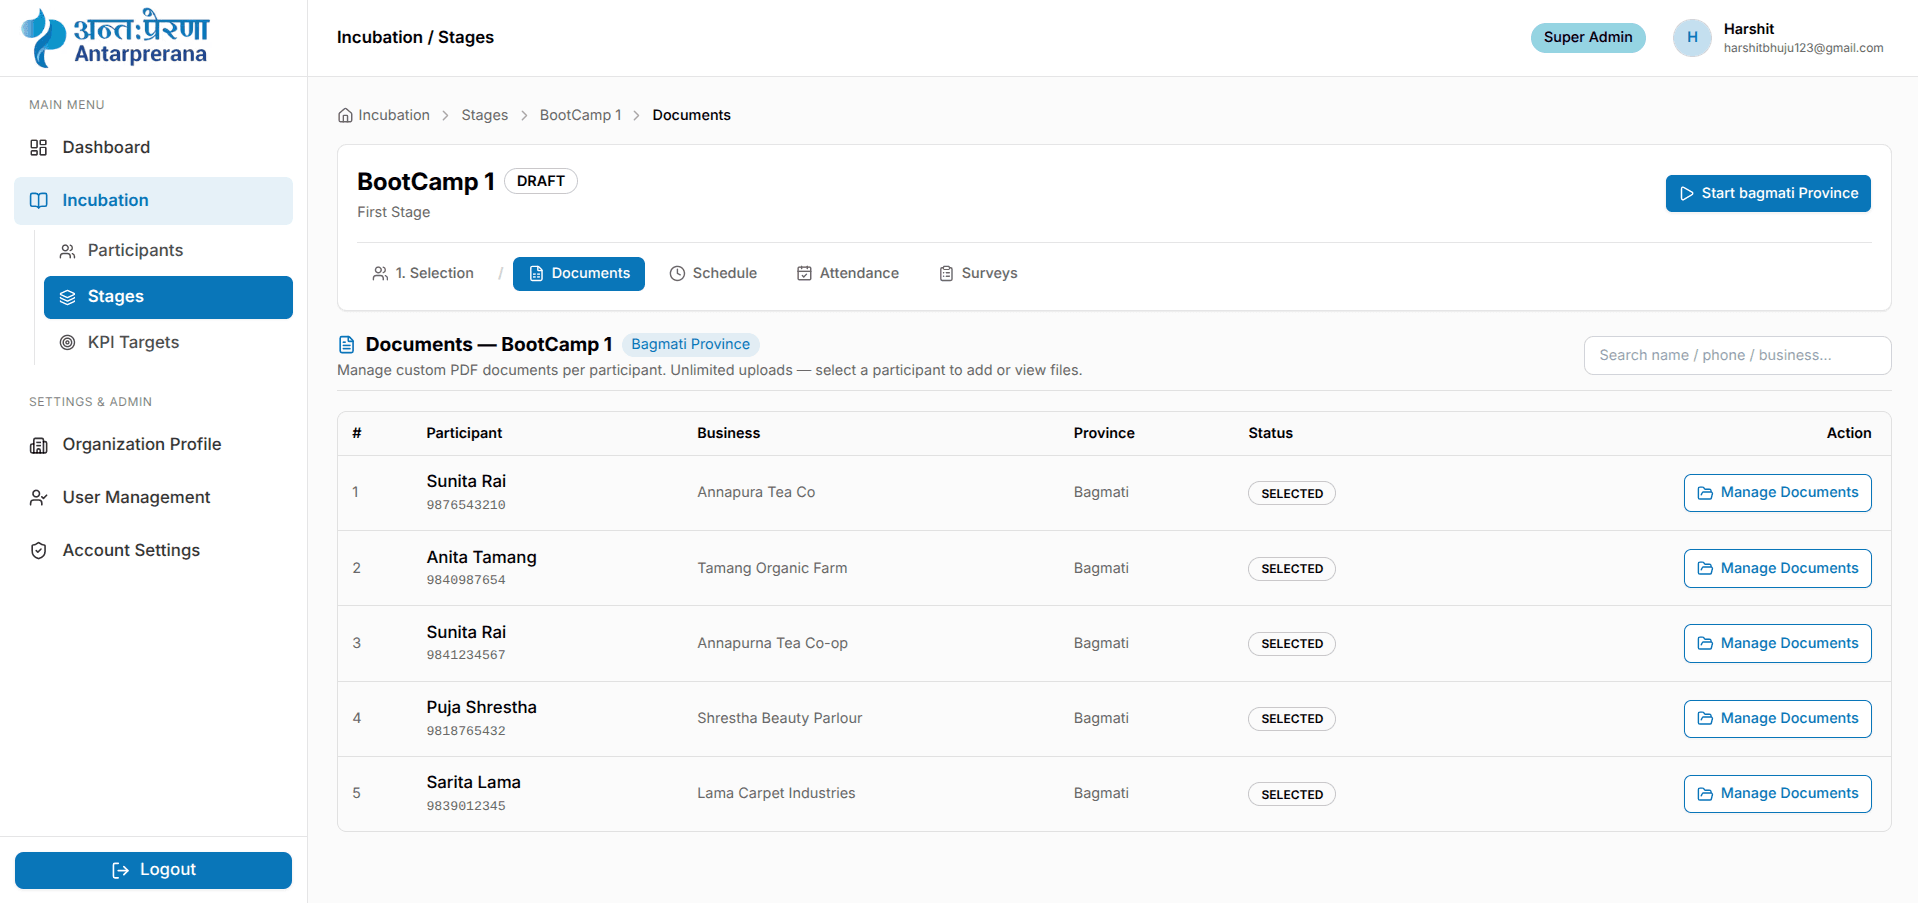
Task: Manage Documents for Annapura Tea Co row
Action: click(1777, 493)
